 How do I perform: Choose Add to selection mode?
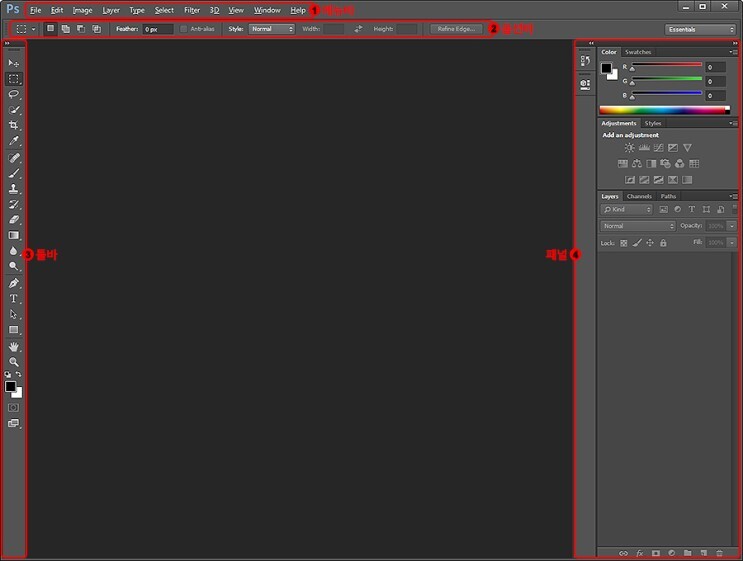(65, 29)
